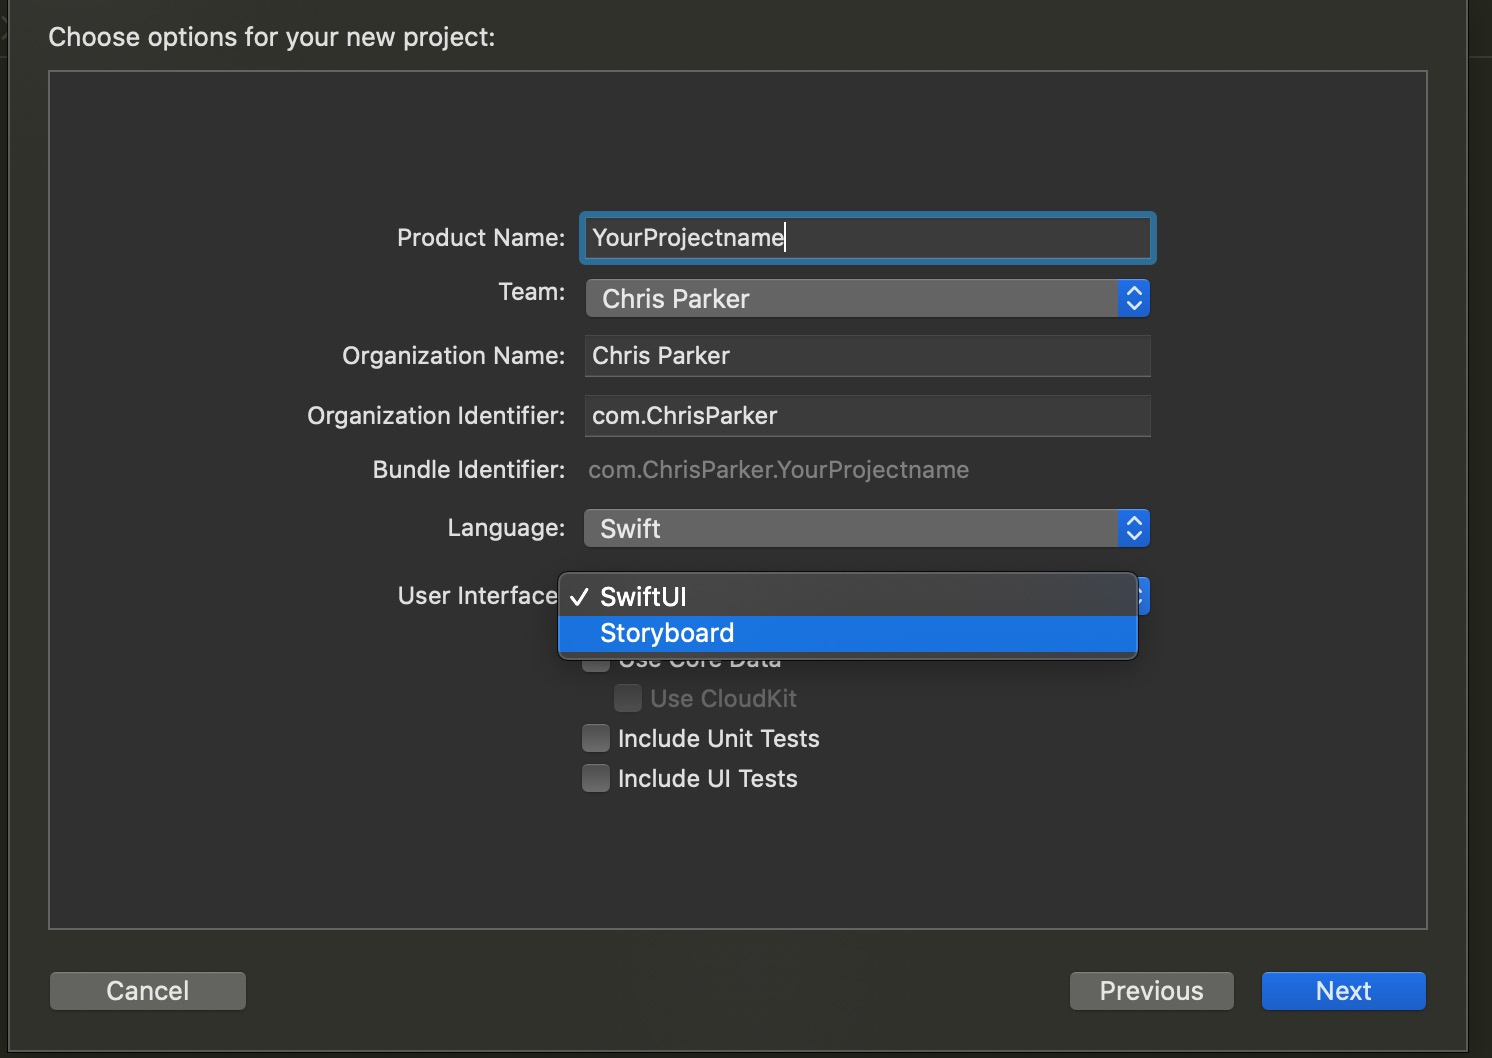Viewport: 1492px width, 1058px height.
Task: Toggle the partially covered Use Core Data checkbox
Action: point(596,664)
